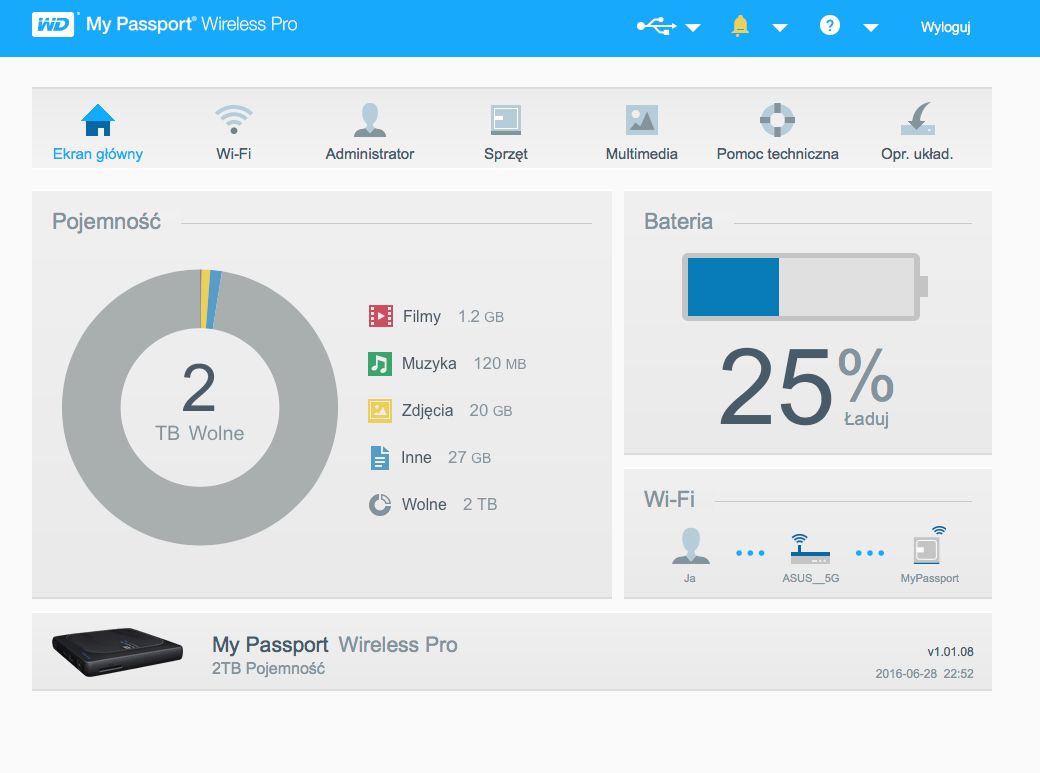Click the Bateria panel heading
1040x773 pixels.
[678, 222]
